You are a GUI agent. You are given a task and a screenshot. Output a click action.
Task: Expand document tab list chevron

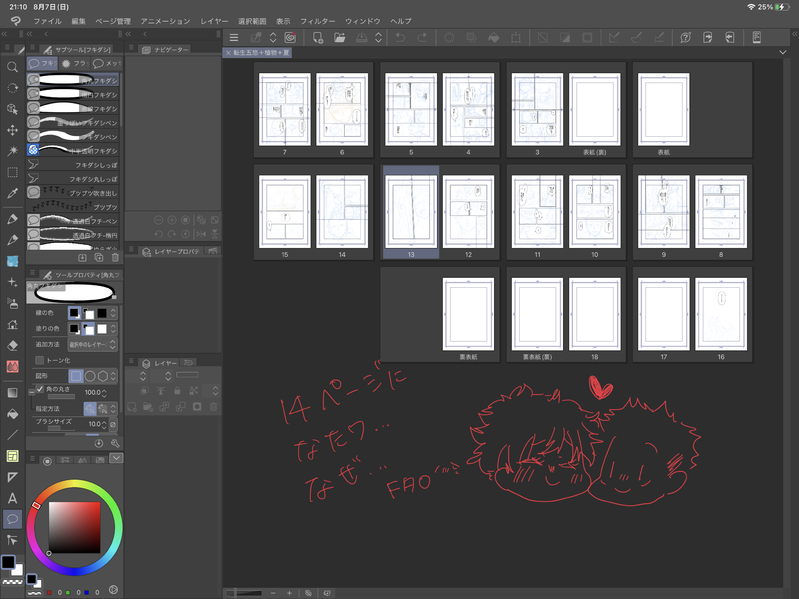coord(783,52)
